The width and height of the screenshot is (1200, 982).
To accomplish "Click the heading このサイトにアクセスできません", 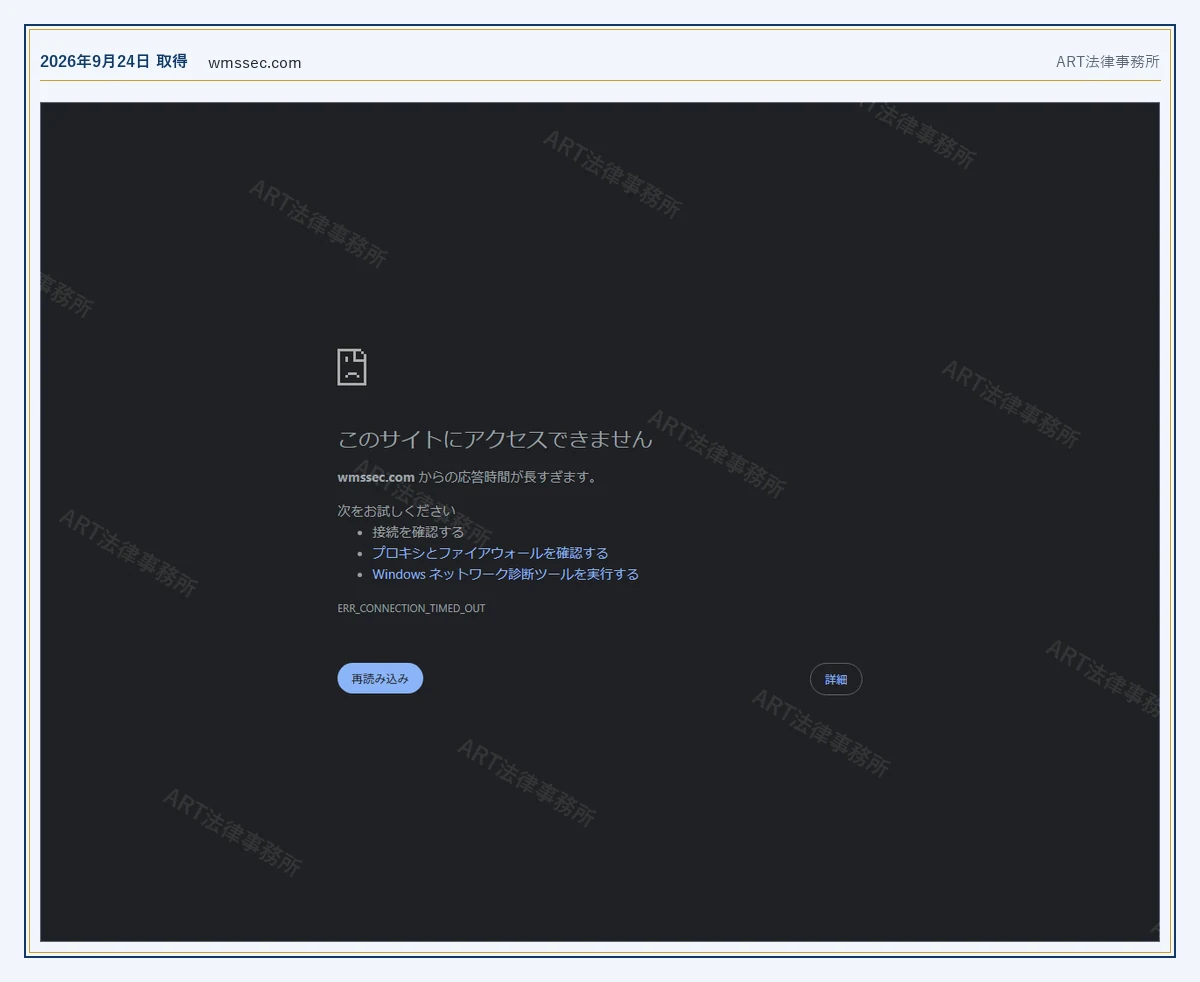I will (495, 439).
